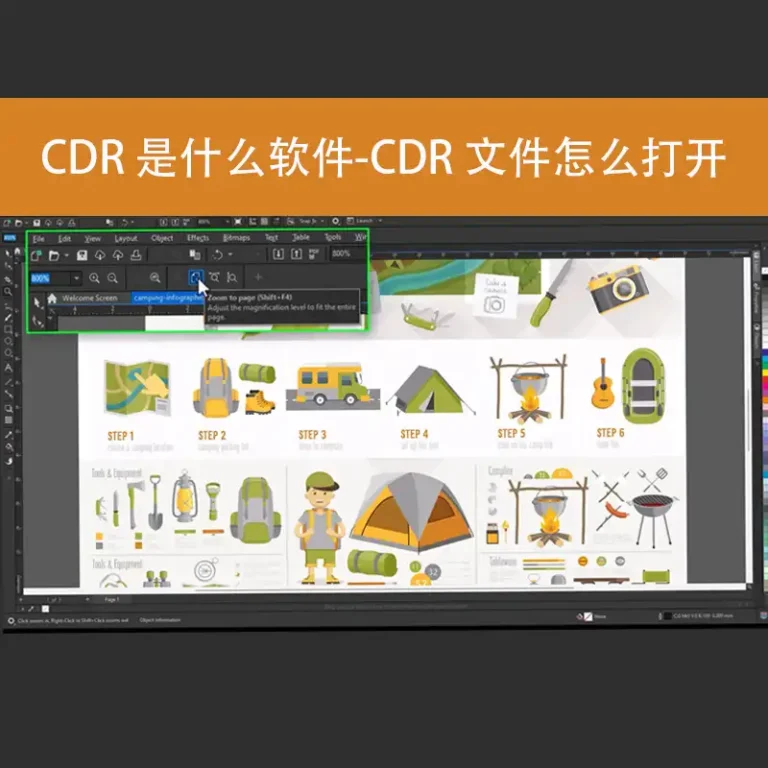Image resolution: width=768 pixels, height=768 pixels.
Task: Click Print icon in magnified callout
Action: (x=136, y=255)
